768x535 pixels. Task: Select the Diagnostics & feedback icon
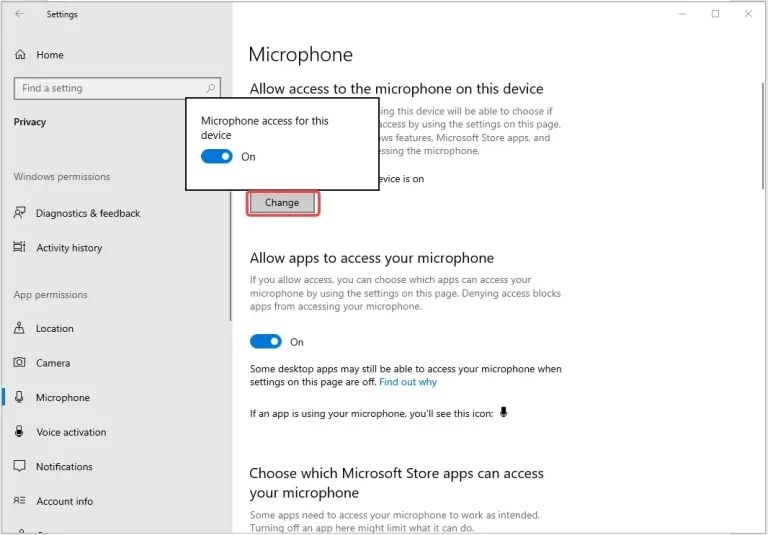20,213
